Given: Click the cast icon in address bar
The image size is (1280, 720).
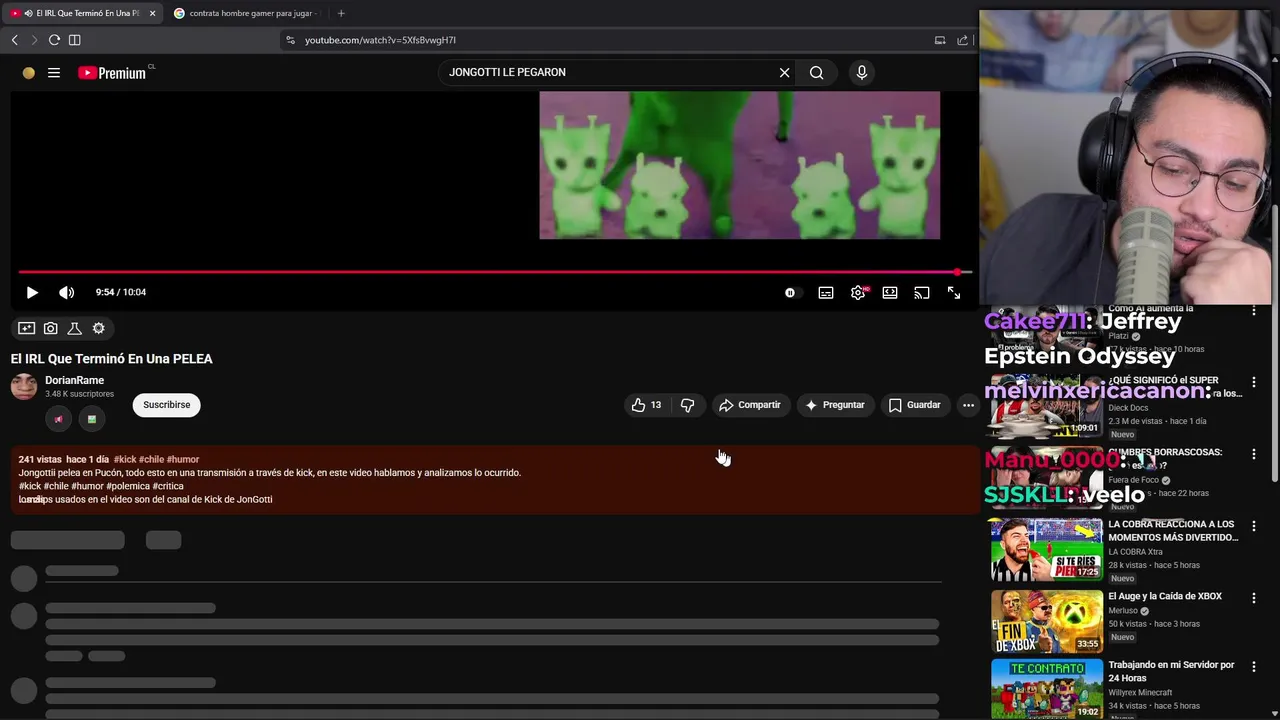Looking at the screenshot, I should pos(940,40).
